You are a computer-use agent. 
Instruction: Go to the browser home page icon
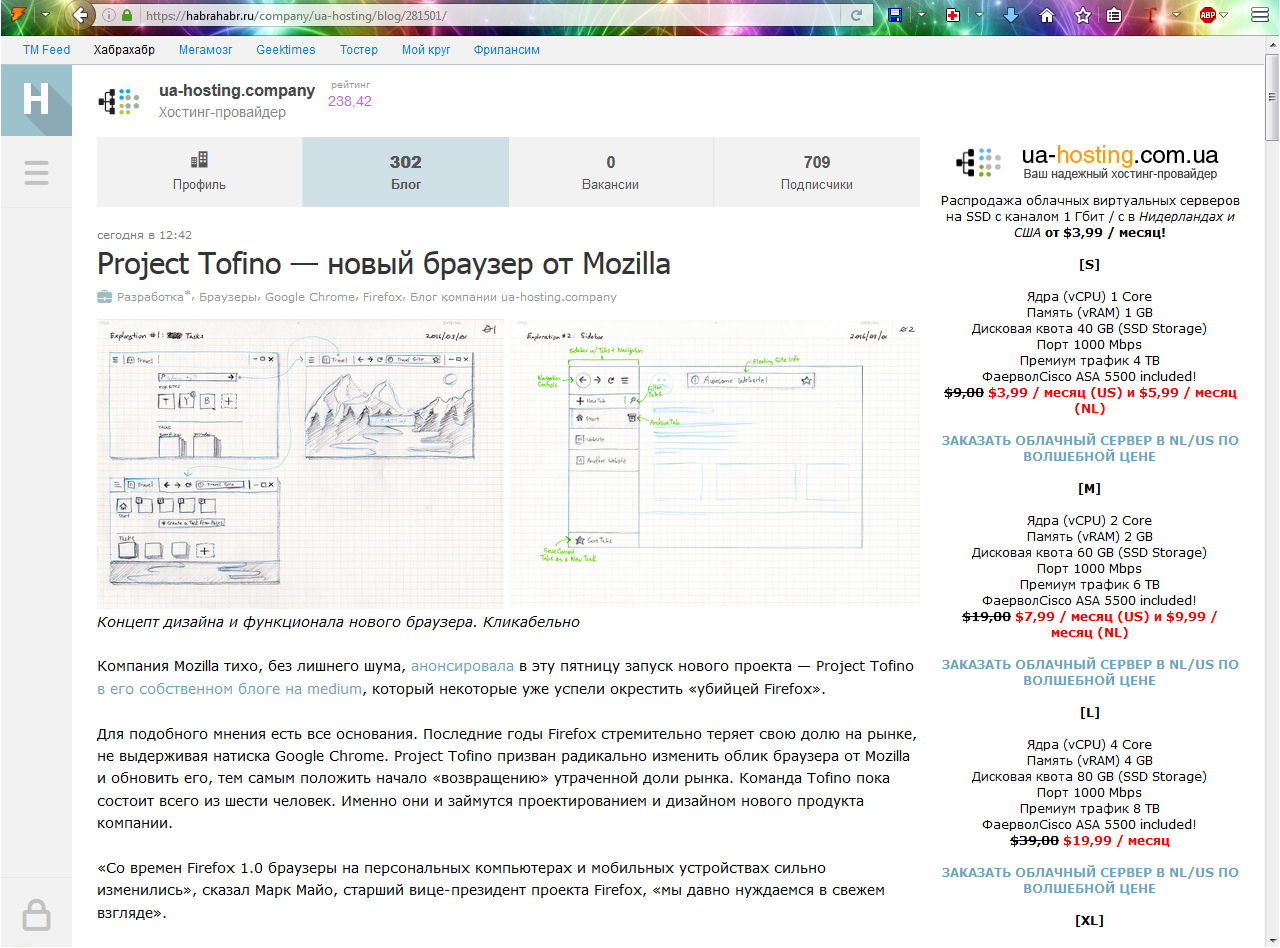click(x=1047, y=16)
